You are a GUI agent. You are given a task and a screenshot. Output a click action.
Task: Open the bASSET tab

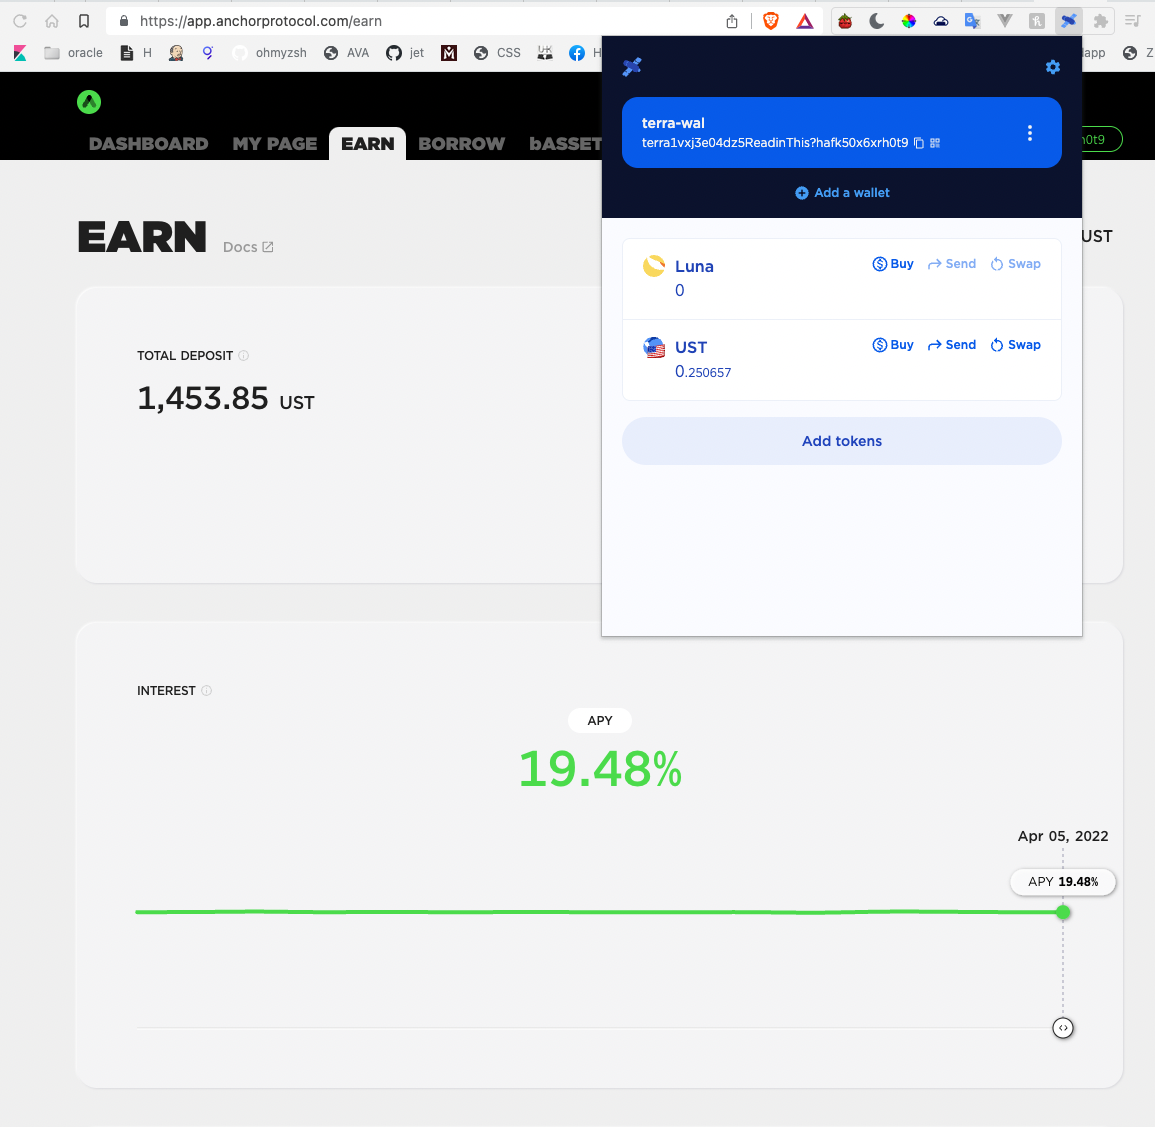tap(565, 144)
